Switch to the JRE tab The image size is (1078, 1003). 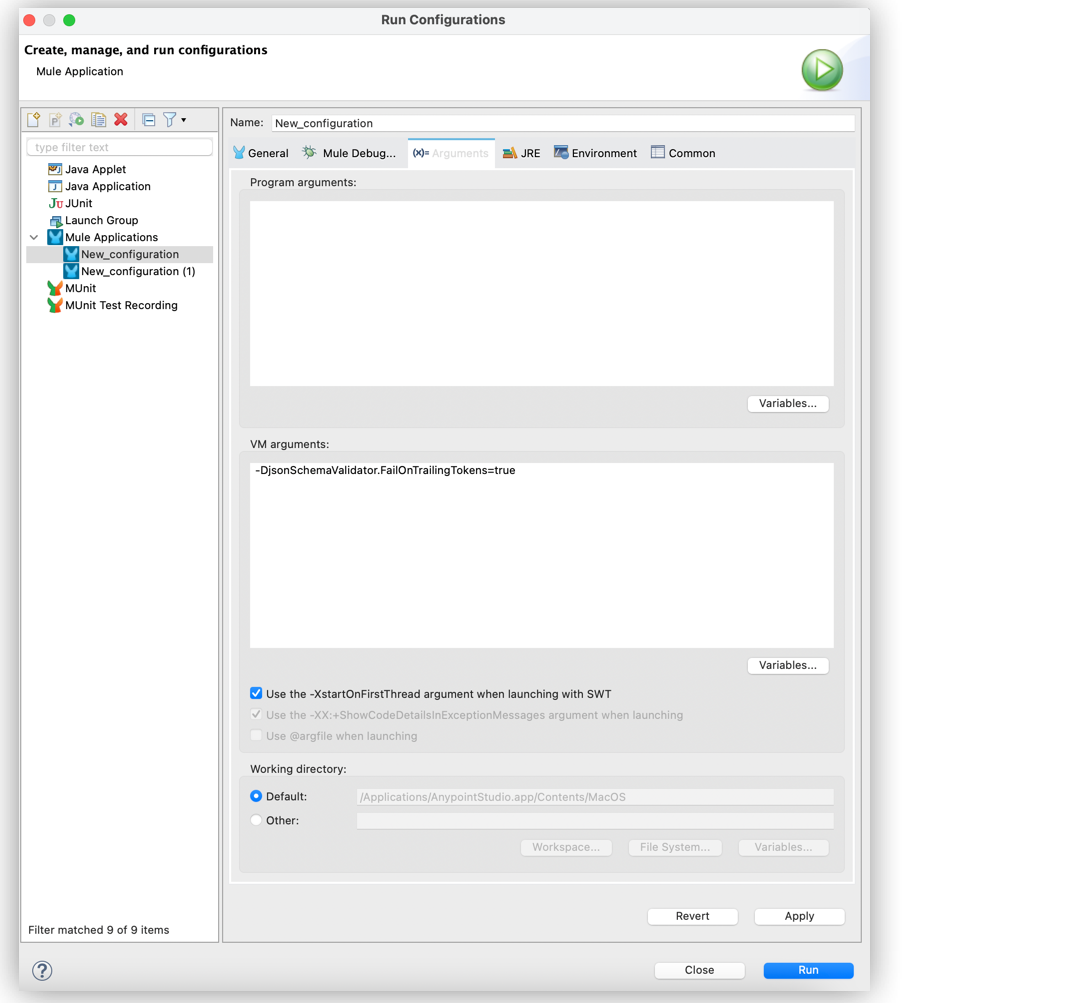click(x=522, y=153)
